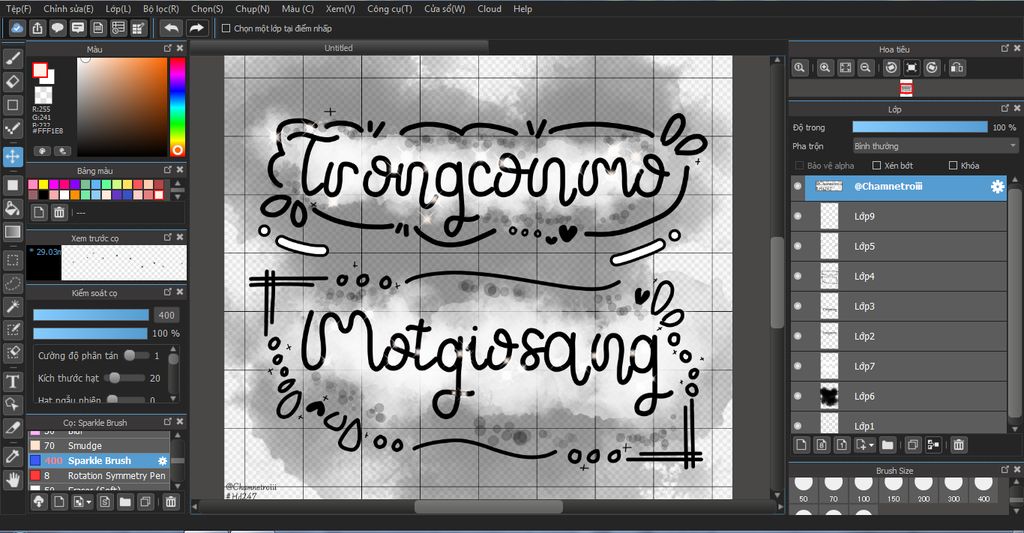
Task: Toggle the 'Khóa' lock checkbox
Action: [953, 165]
